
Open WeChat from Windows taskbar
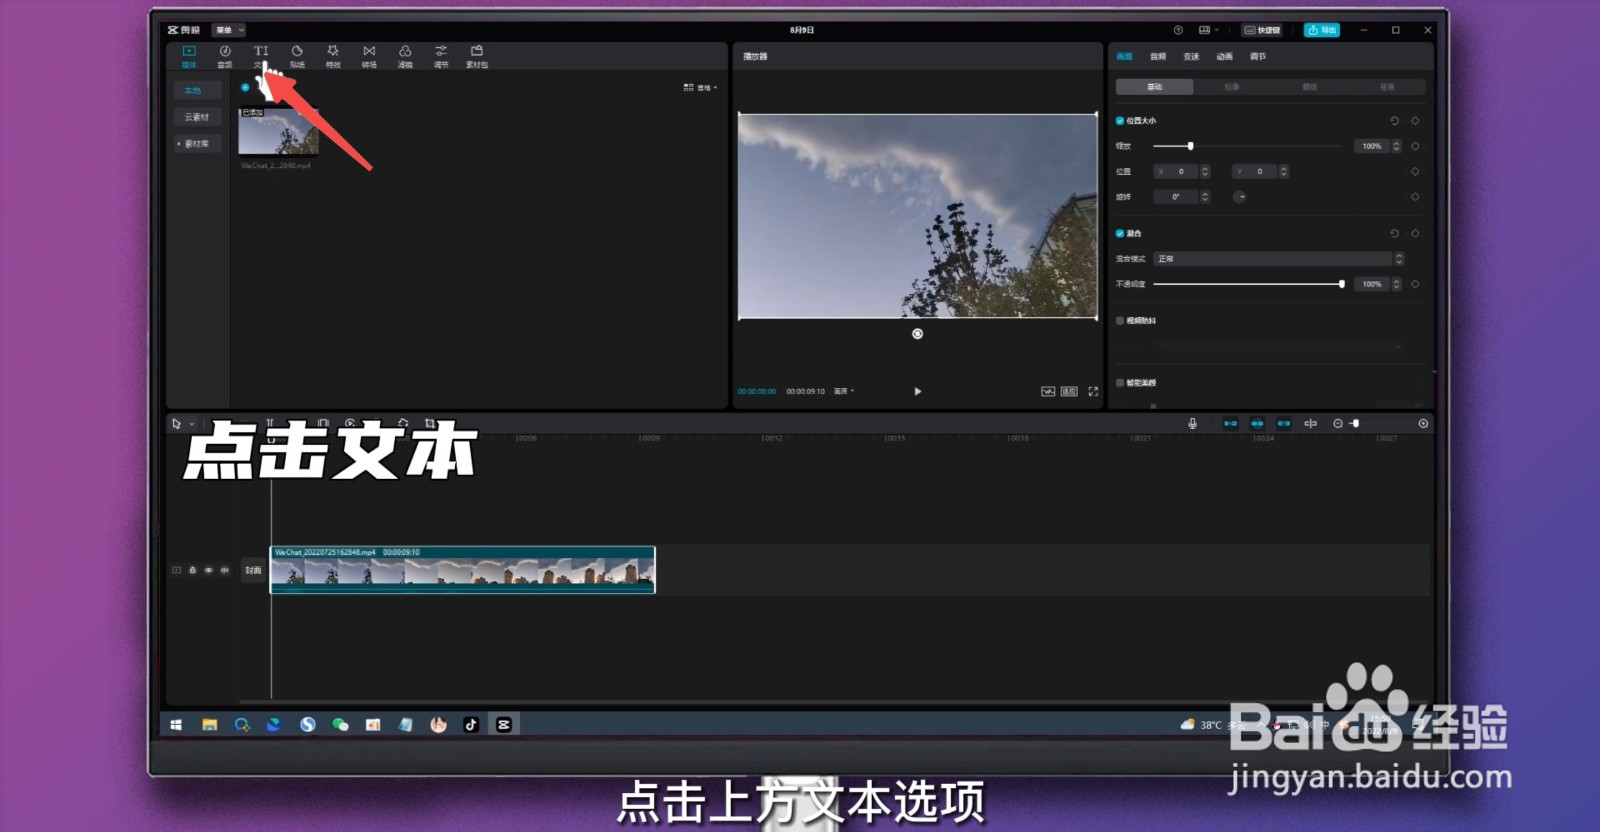coord(340,724)
